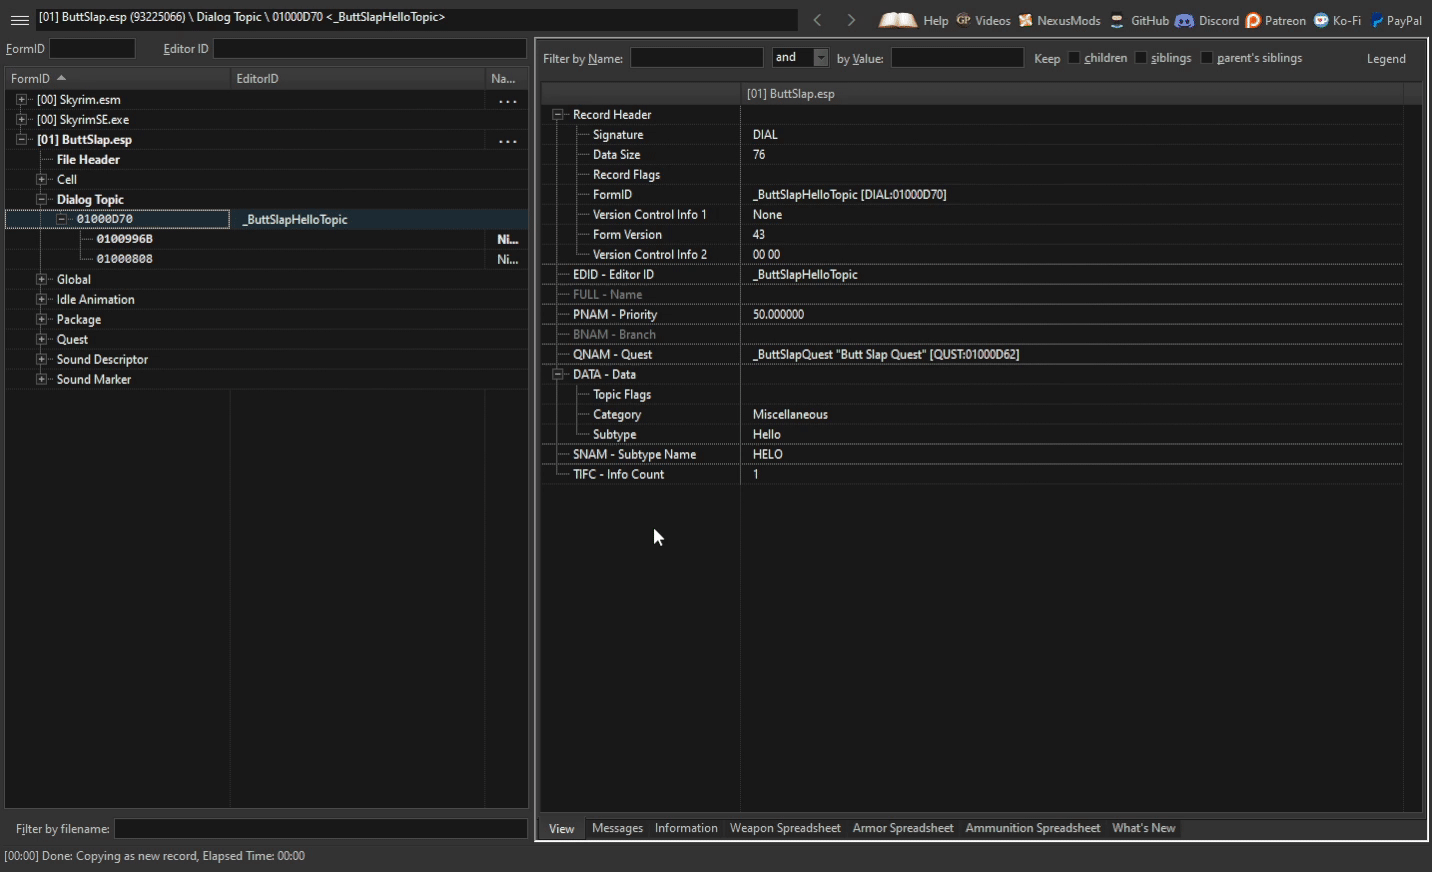Screen dimensions: 1432x872
Task: Open the Help documentation icon
Action: (897, 20)
